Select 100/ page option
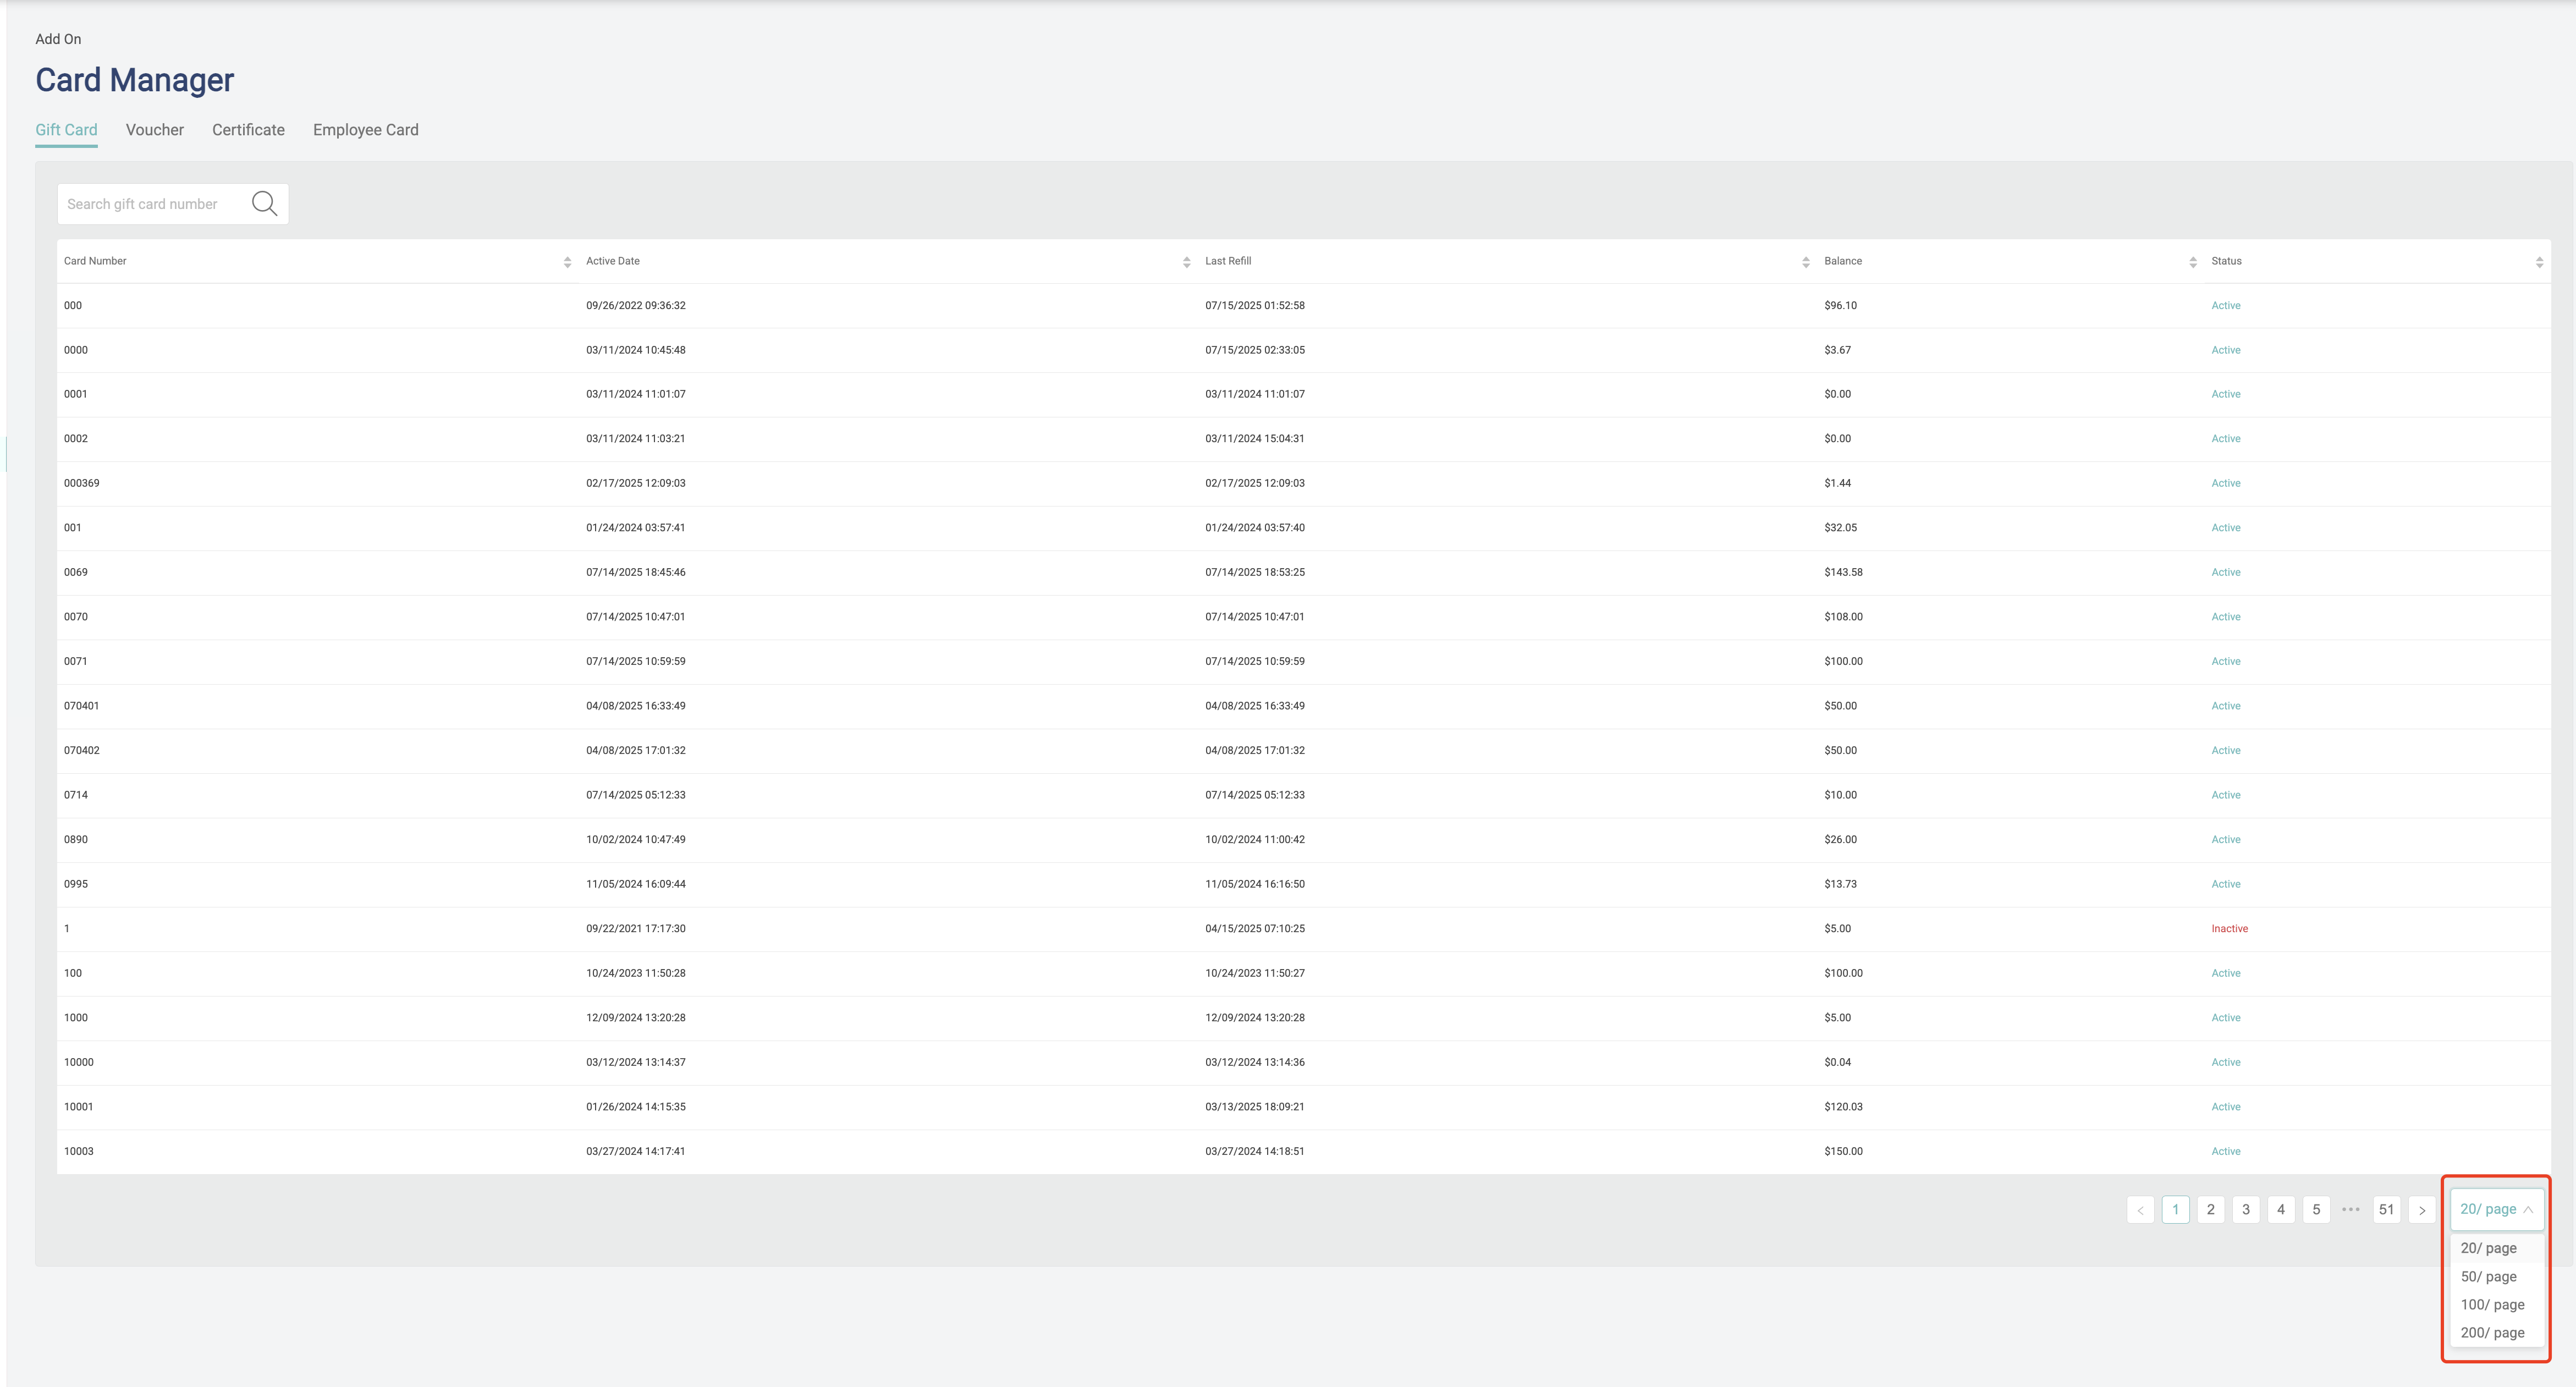 [x=2496, y=1304]
